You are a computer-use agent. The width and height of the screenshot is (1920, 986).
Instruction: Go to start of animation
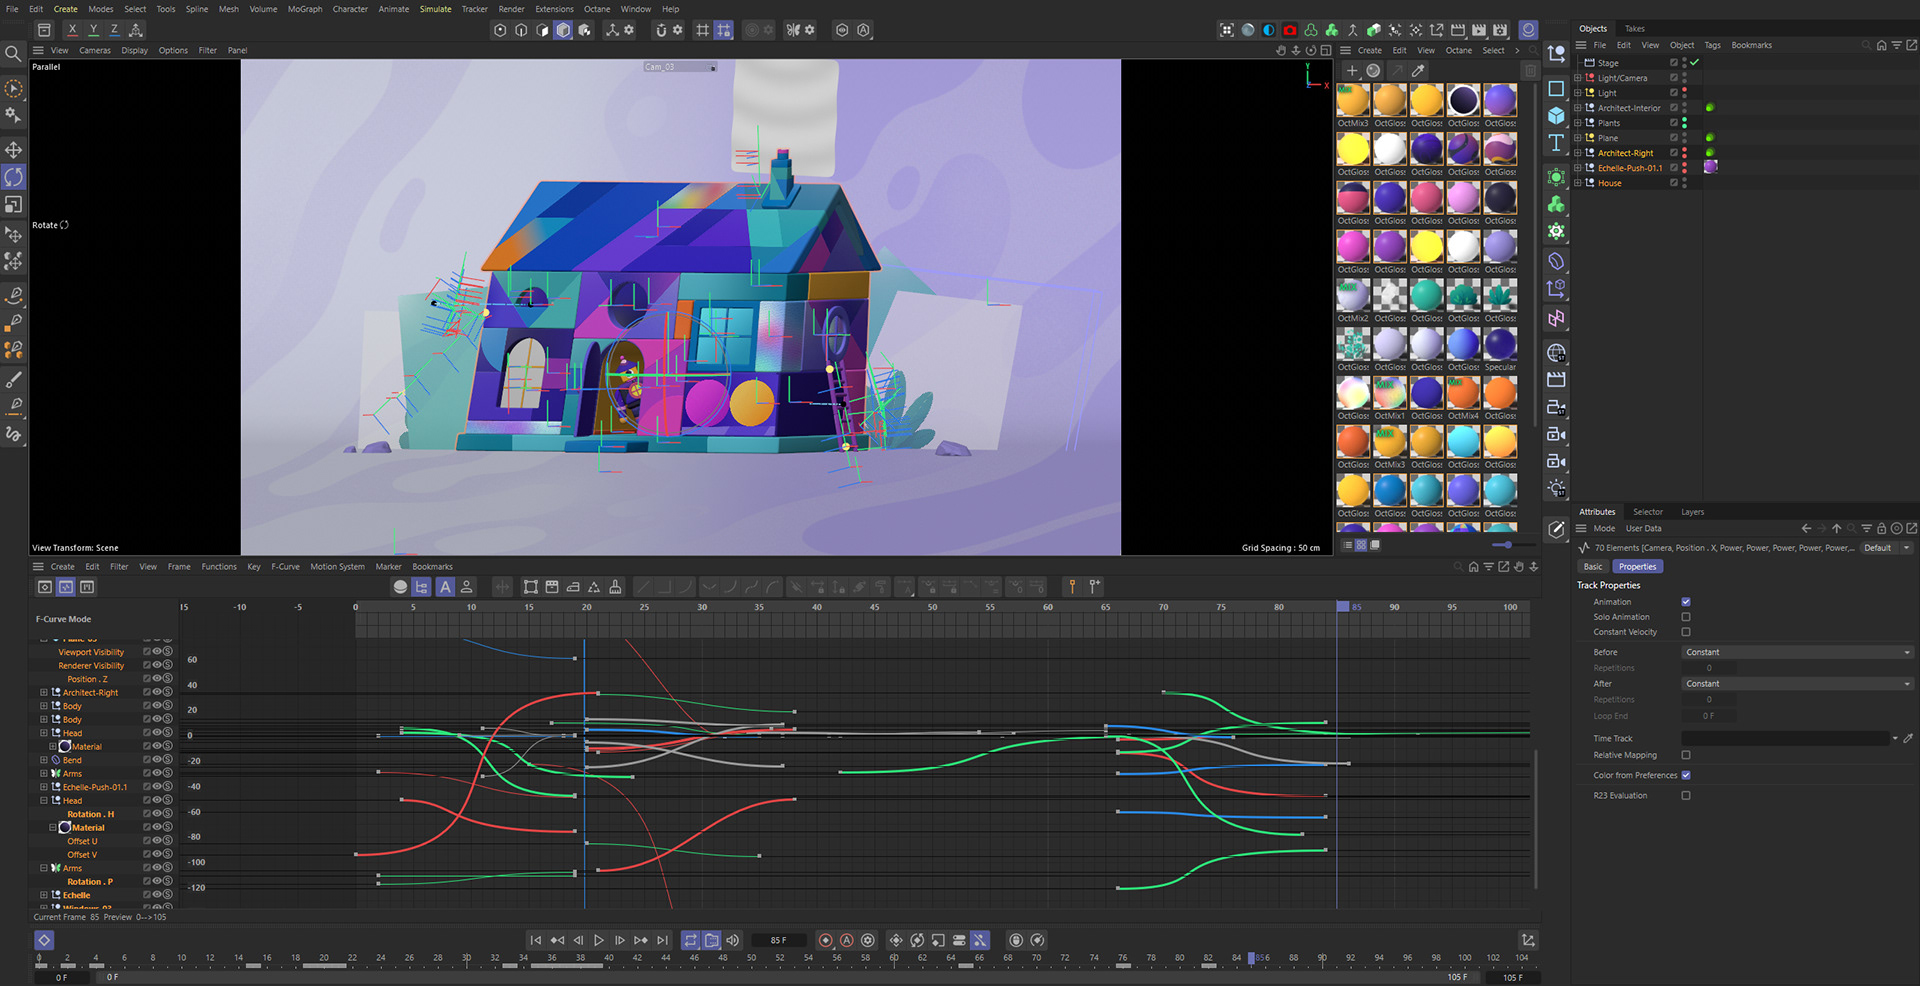pos(535,940)
